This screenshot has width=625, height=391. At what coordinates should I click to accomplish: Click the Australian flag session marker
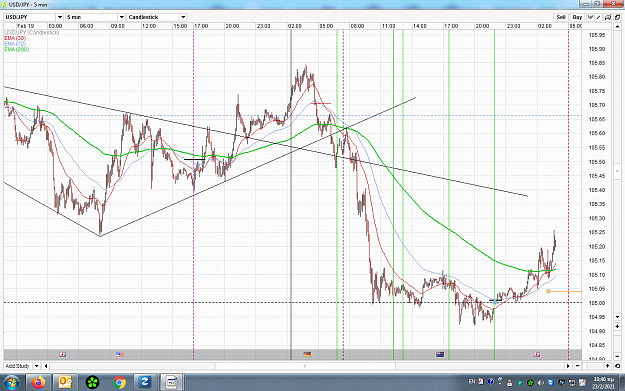pyautogui.click(x=440, y=354)
